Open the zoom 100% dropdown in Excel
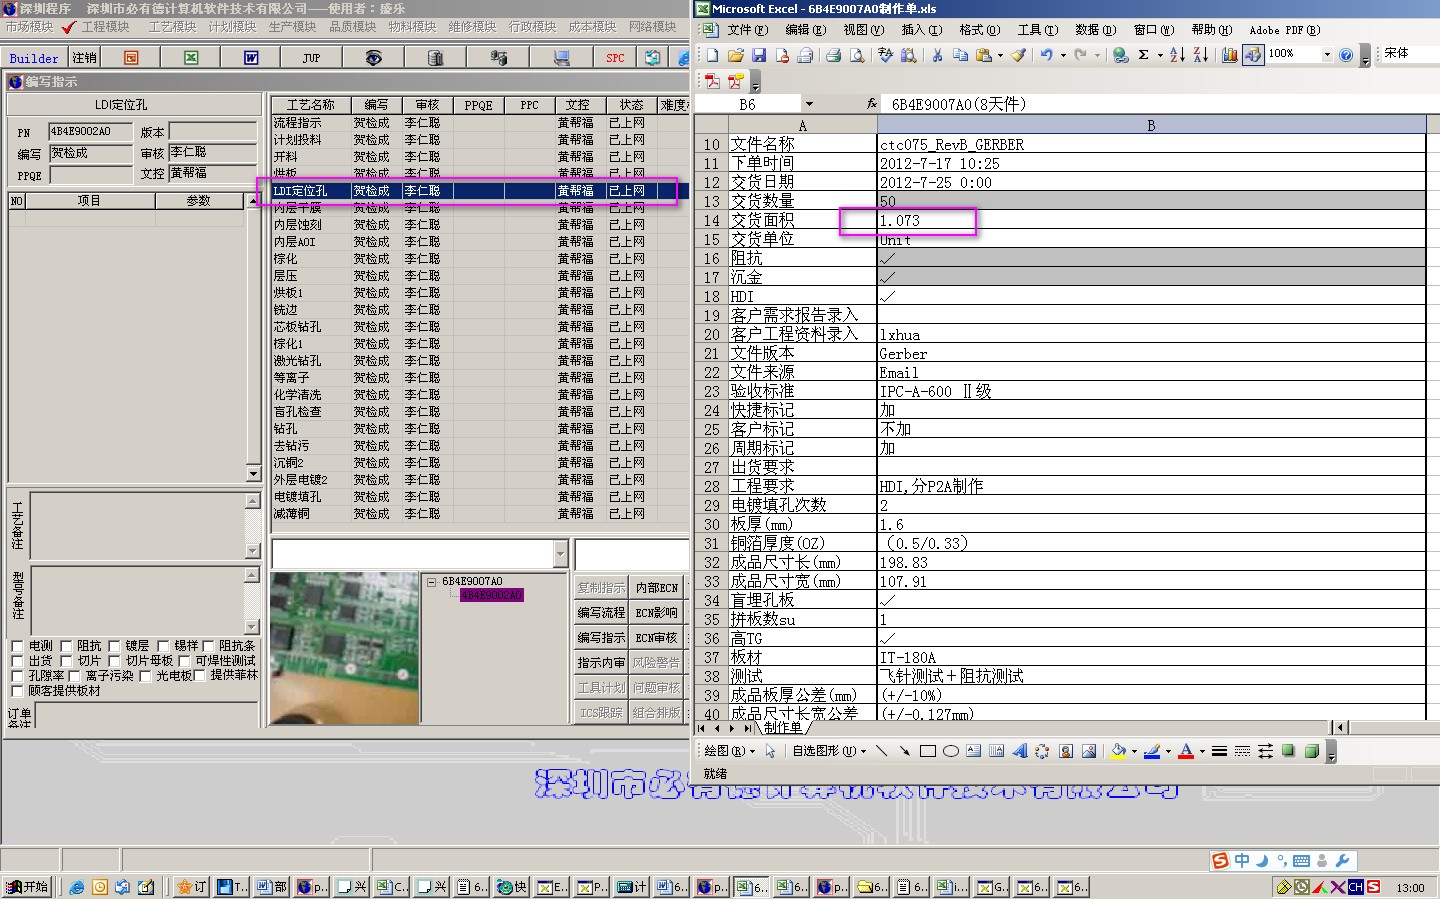The width and height of the screenshot is (1440, 899). [x=1327, y=55]
